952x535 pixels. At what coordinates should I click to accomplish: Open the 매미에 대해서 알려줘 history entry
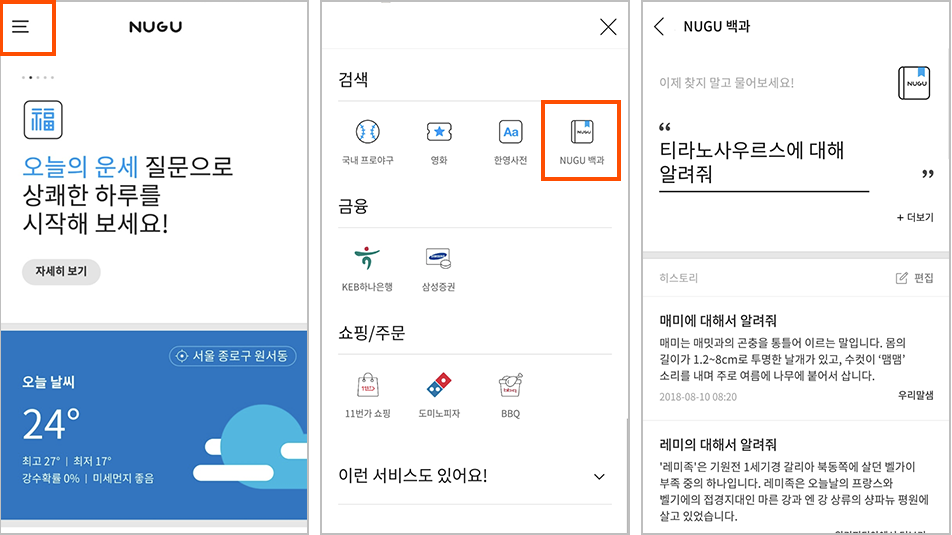[x=796, y=358]
